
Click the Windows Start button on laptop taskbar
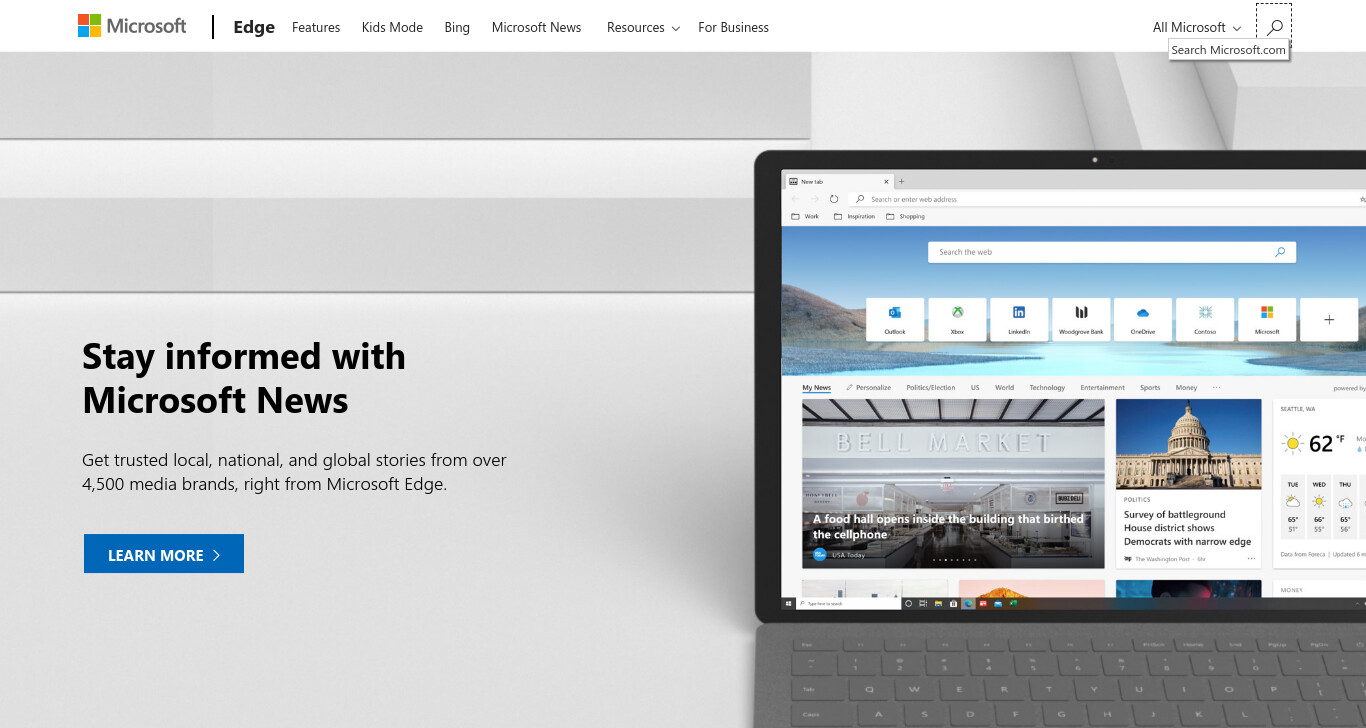pyautogui.click(x=789, y=604)
